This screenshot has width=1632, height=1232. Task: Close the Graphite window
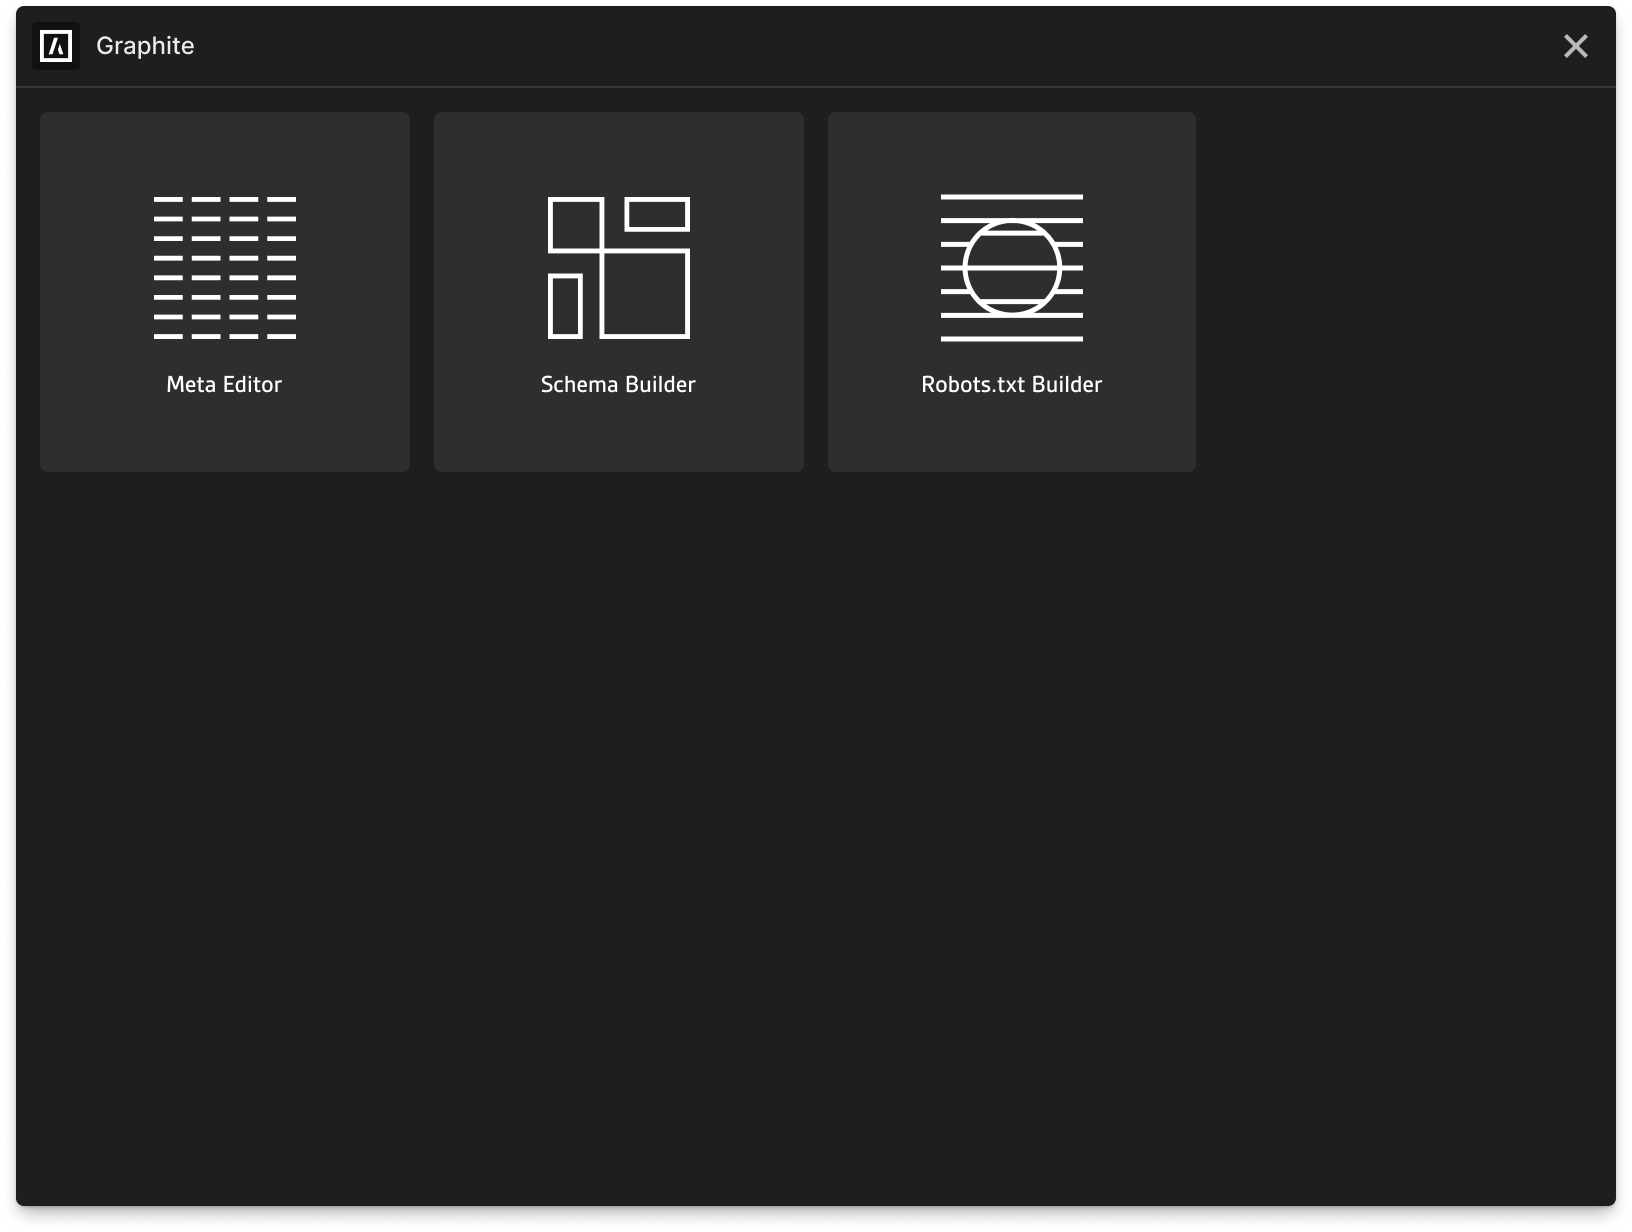[x=1576, y=46]
